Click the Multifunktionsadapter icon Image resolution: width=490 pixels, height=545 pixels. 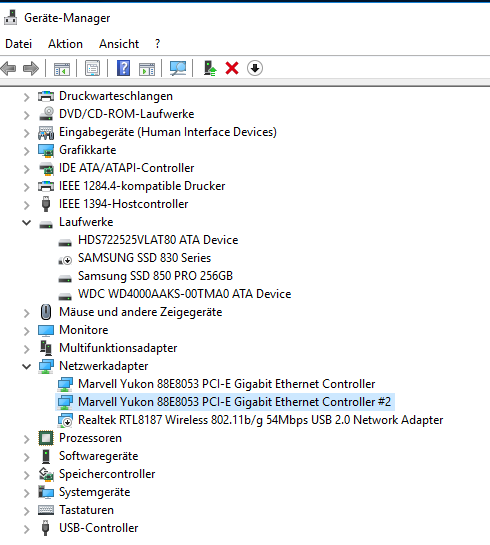click(46, 348)
